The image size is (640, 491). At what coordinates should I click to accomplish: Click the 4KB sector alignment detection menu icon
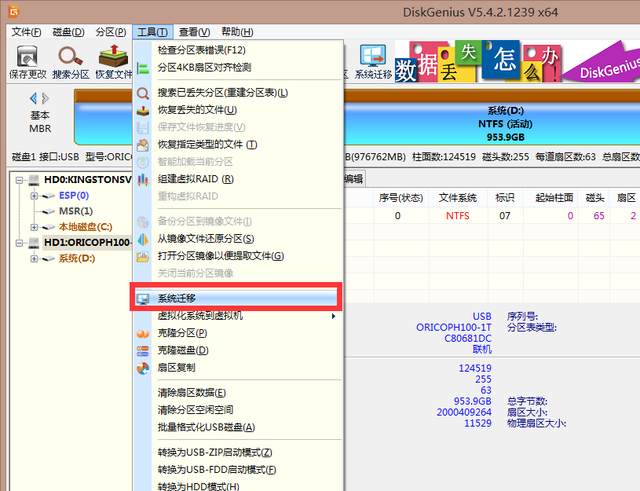(143, 68)
